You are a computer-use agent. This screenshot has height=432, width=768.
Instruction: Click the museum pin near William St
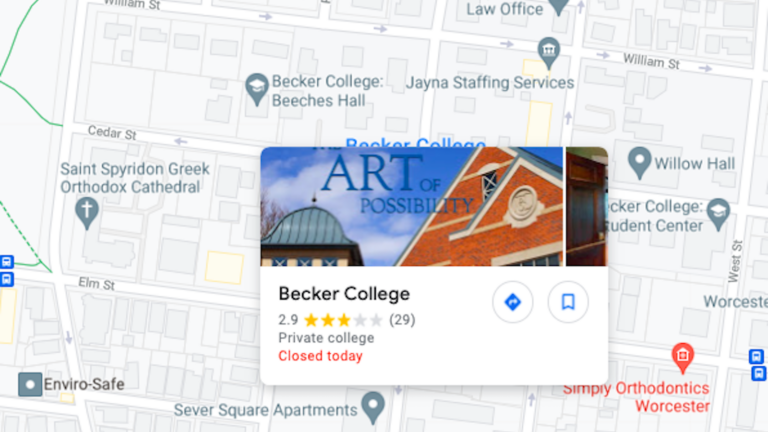pyautogui.click(x=549, y=52)
